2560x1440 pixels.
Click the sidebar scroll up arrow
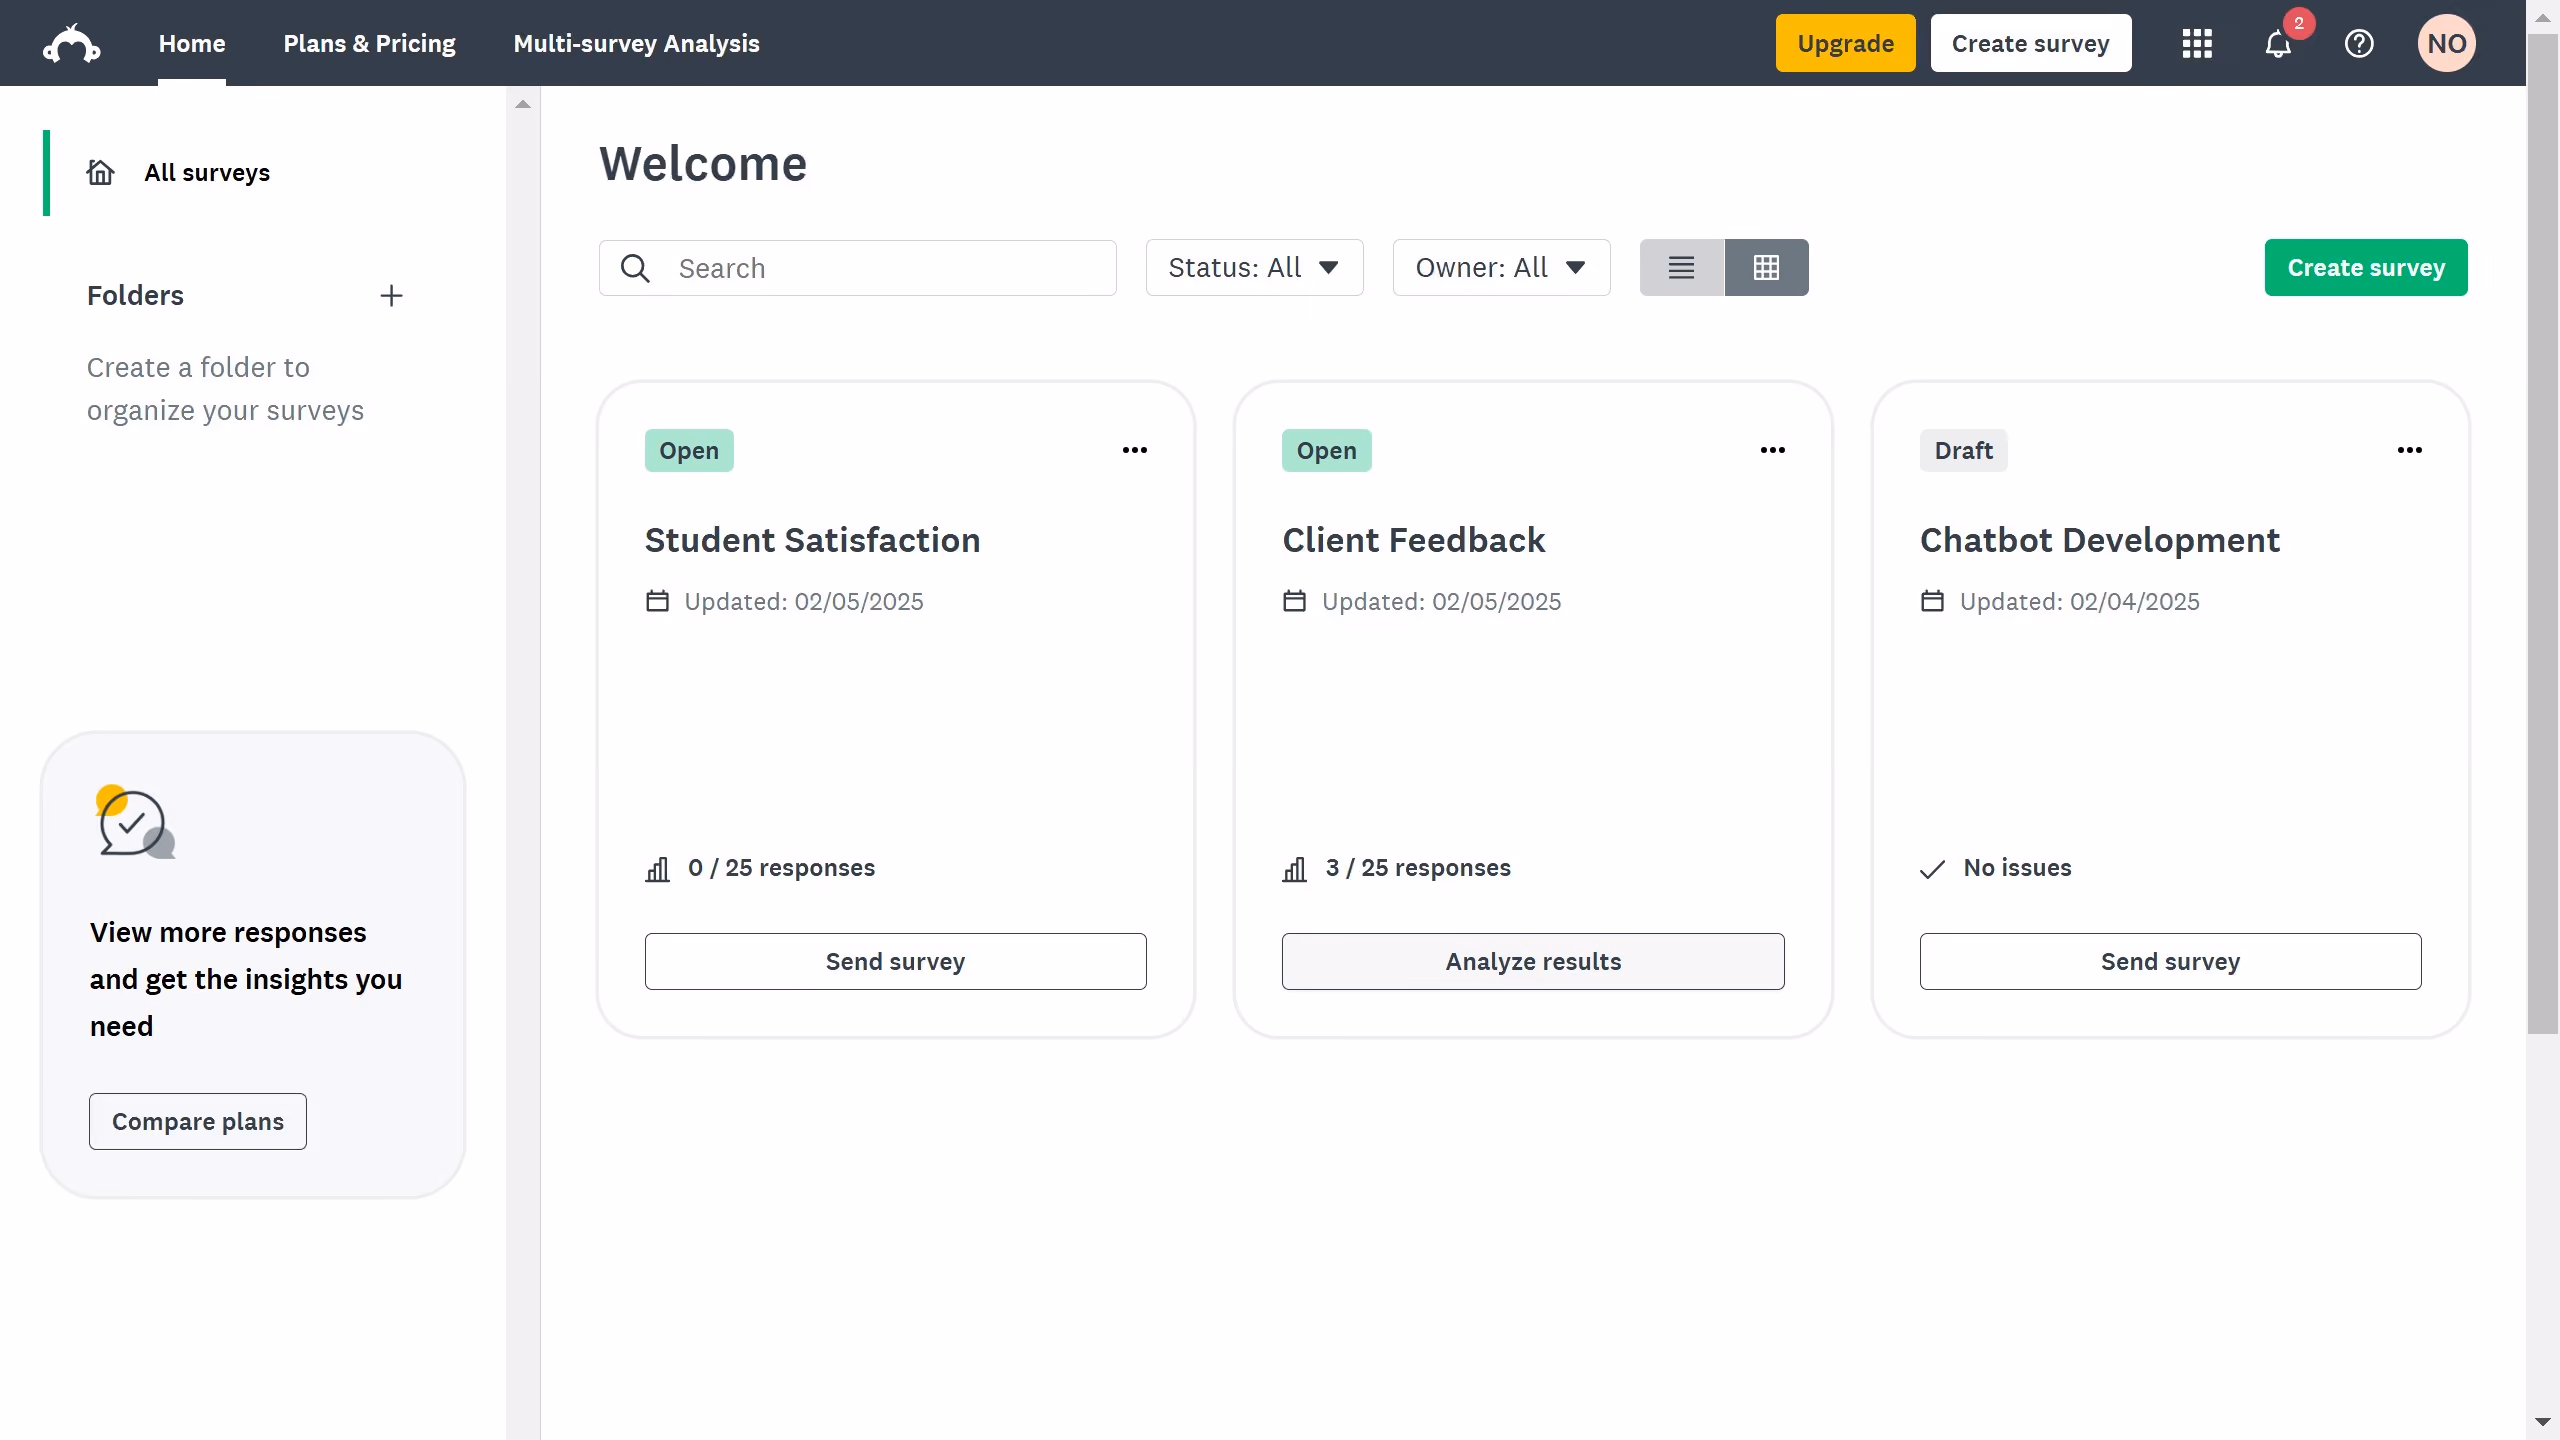point(523,104)
